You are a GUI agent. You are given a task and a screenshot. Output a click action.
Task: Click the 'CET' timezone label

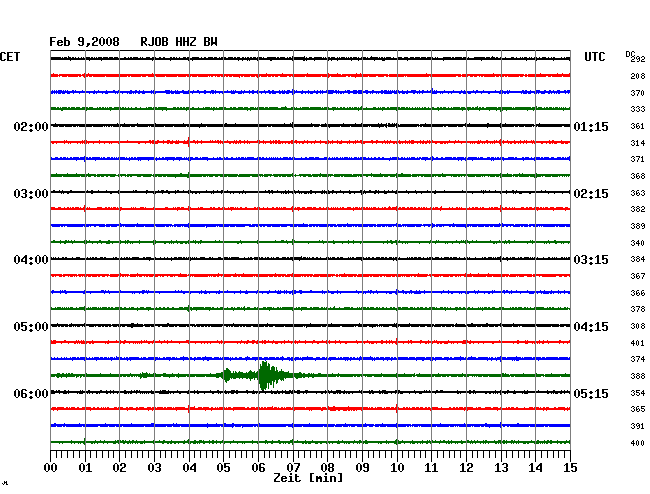coord(10,57)
